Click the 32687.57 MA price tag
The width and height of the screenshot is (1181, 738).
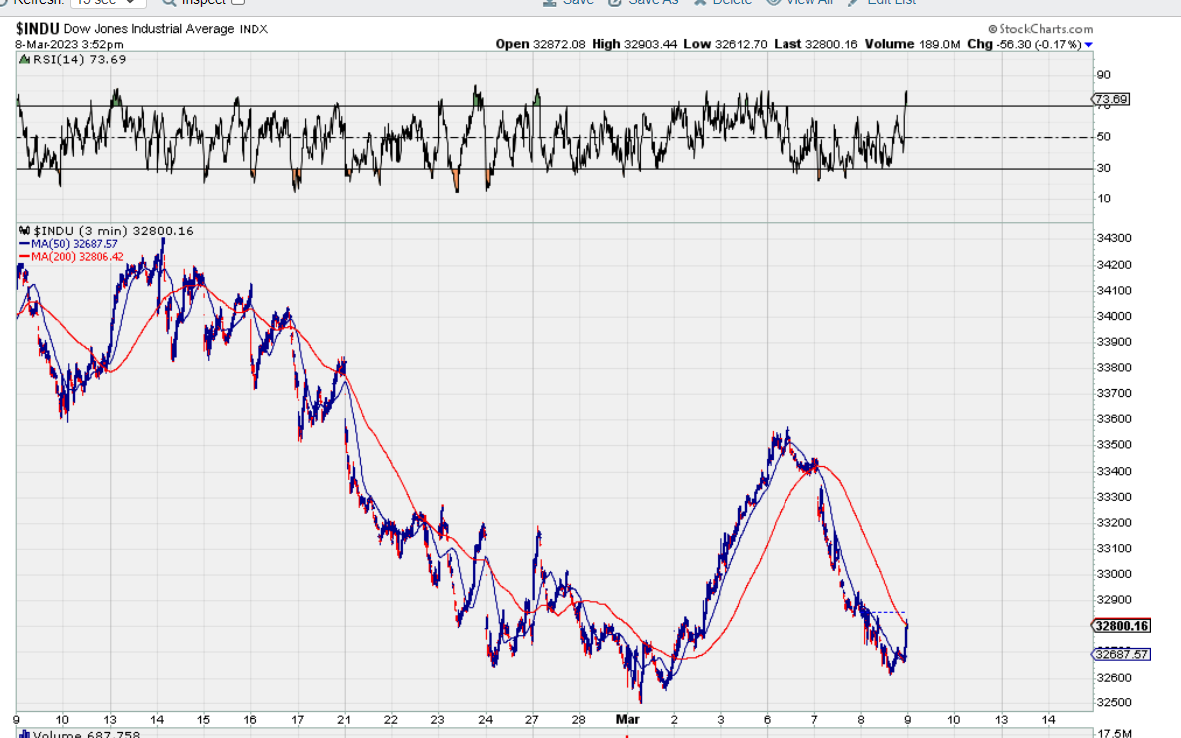pyautogui.click(x=1121, y=655)
